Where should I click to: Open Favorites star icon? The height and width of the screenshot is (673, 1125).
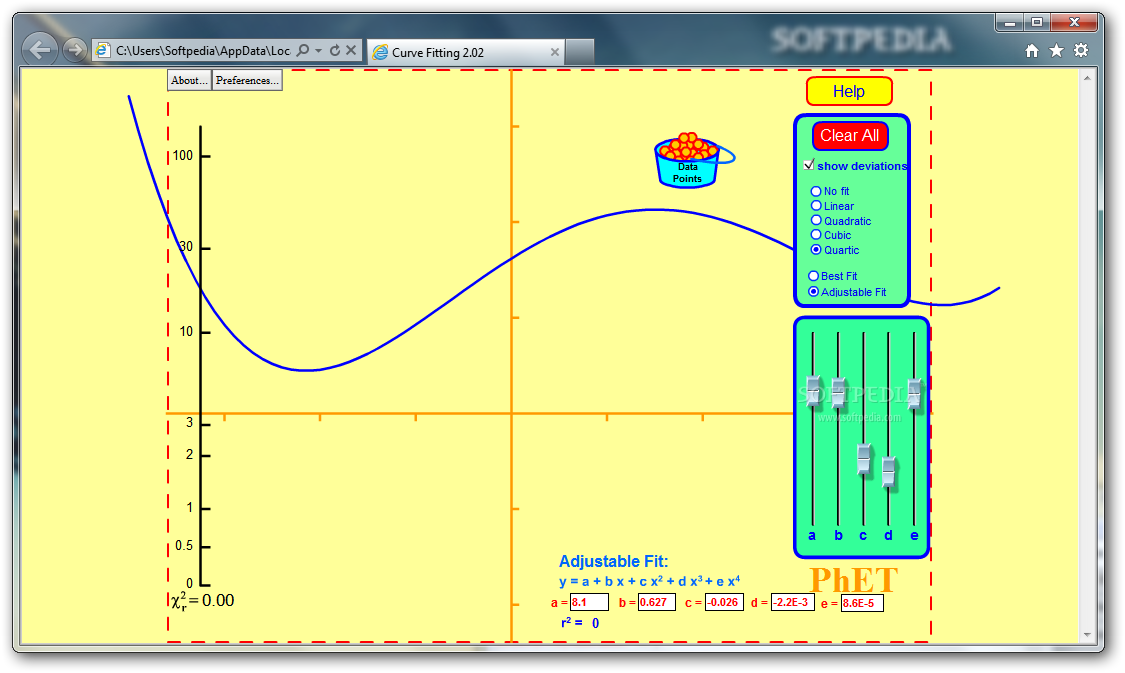coord(1056,50)
